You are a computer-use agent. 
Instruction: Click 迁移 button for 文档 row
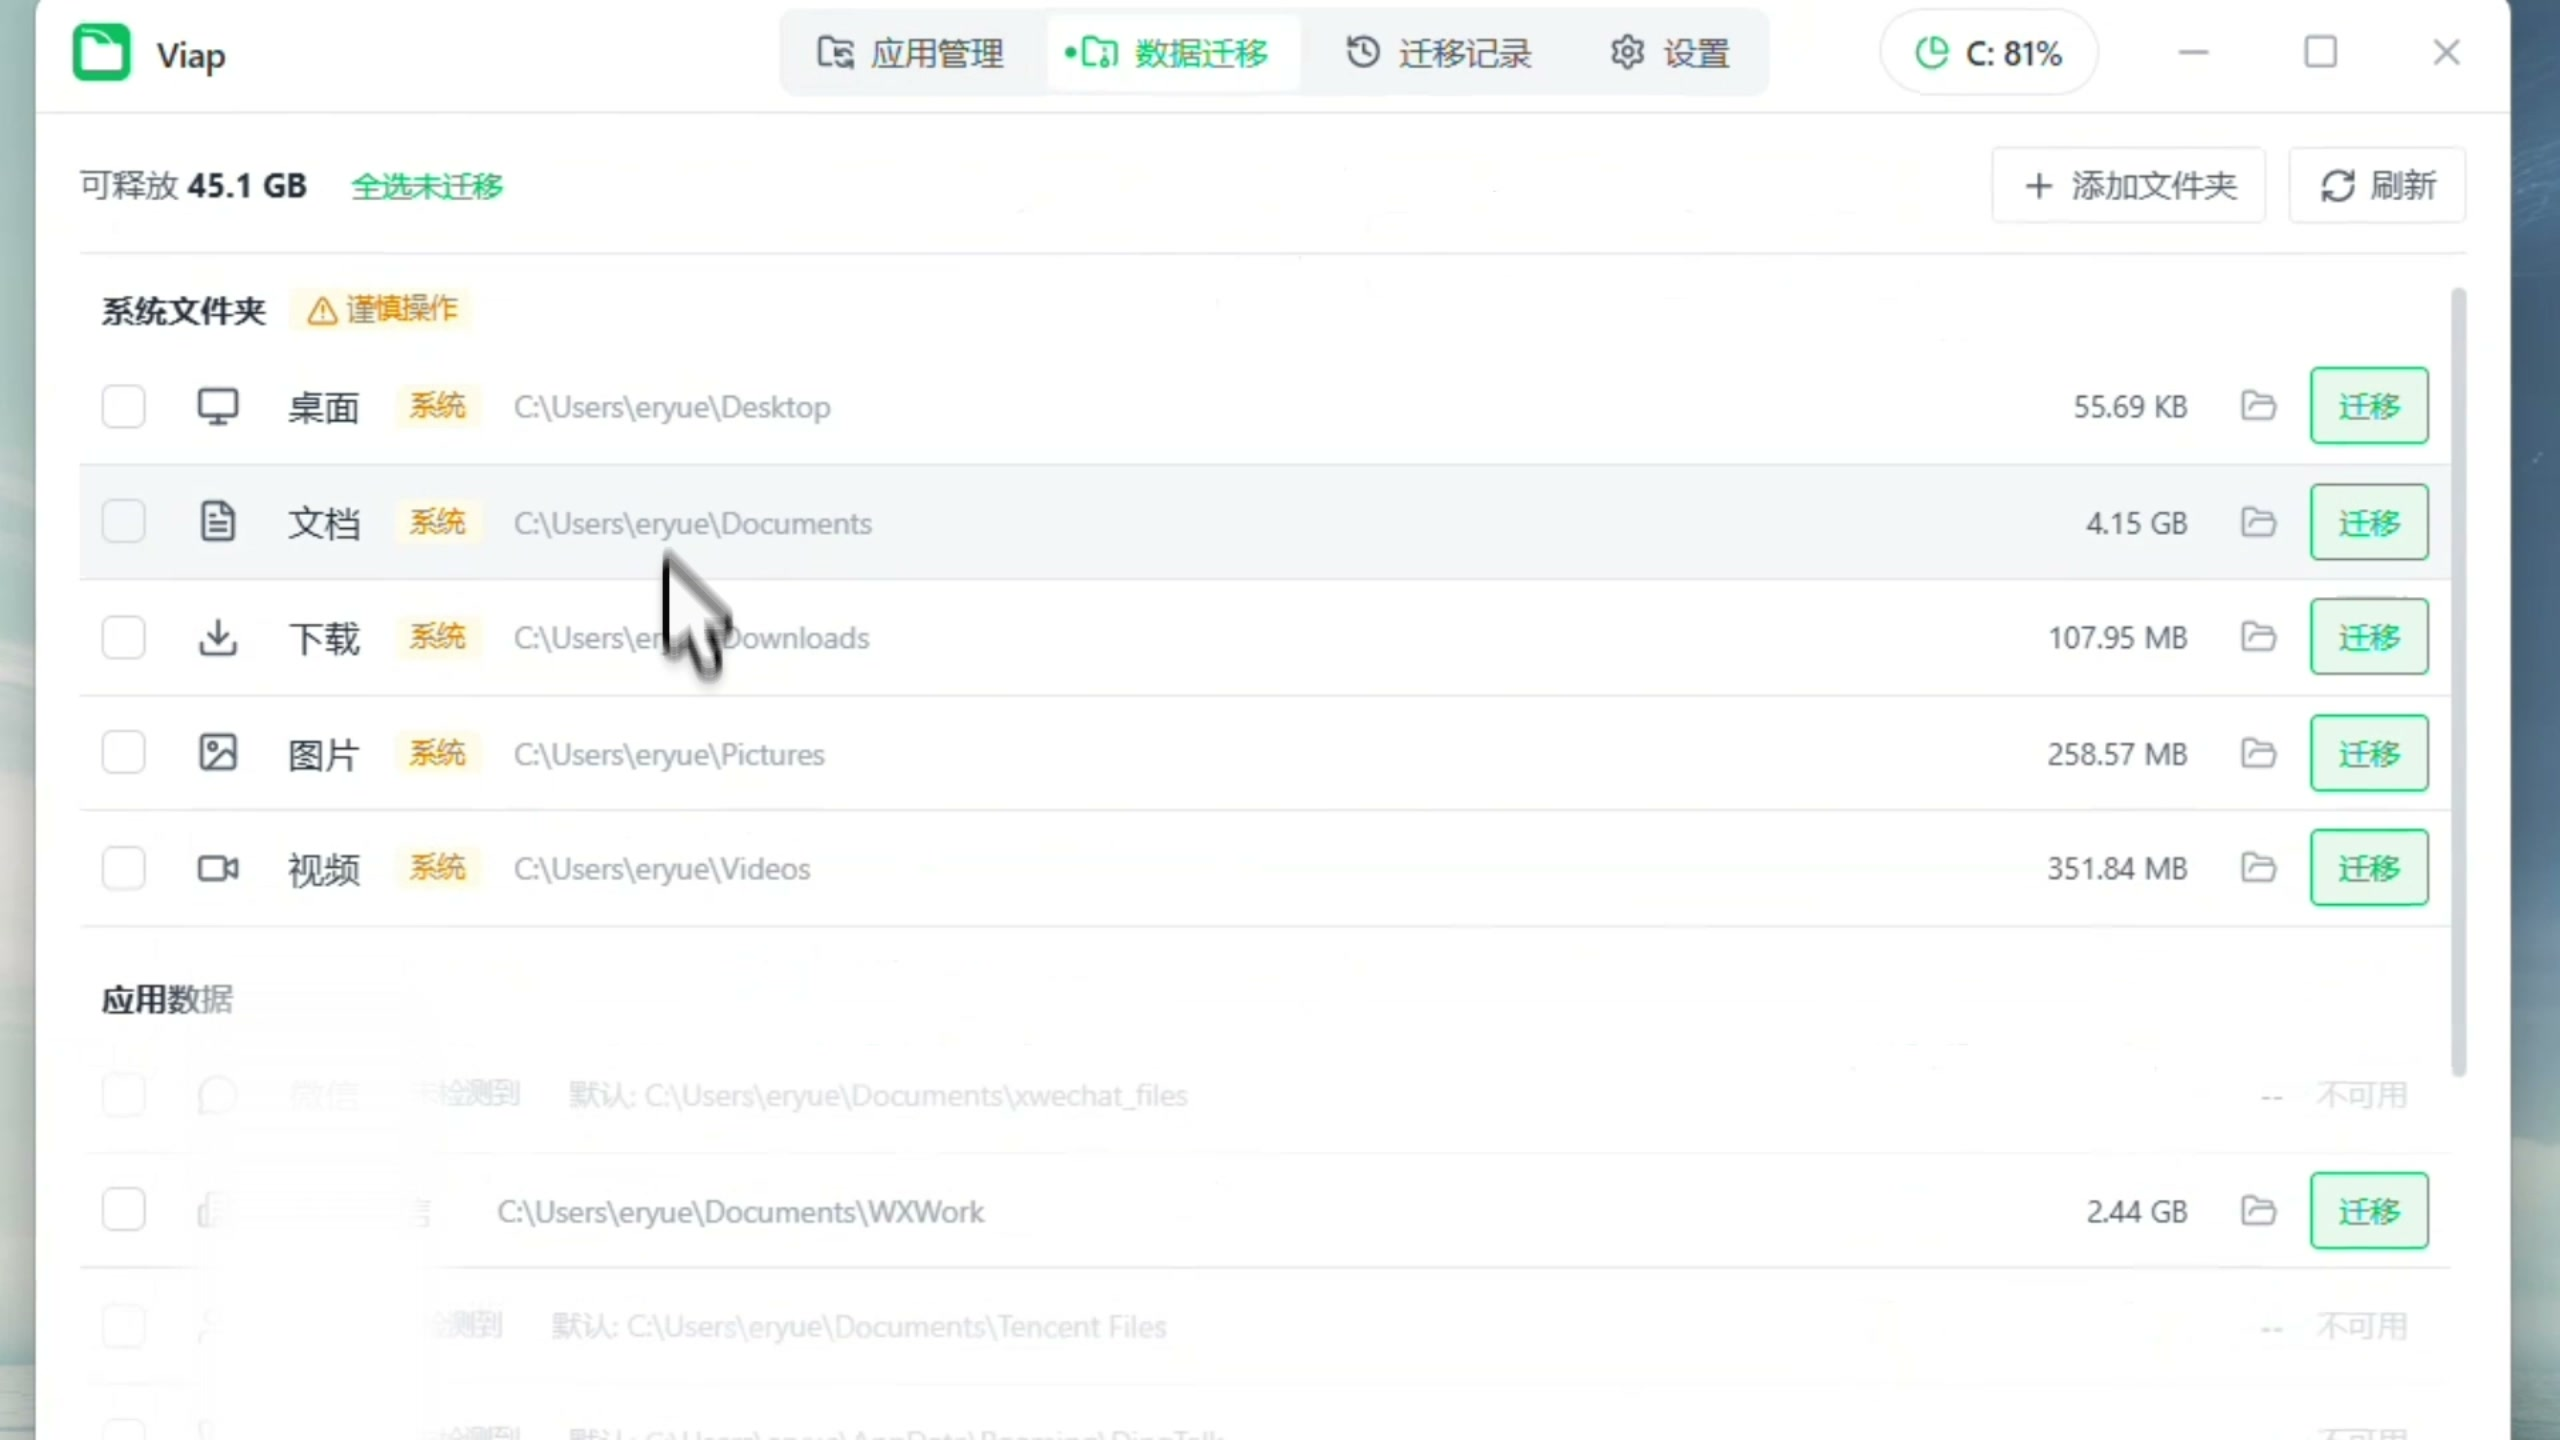(2369, 522)
